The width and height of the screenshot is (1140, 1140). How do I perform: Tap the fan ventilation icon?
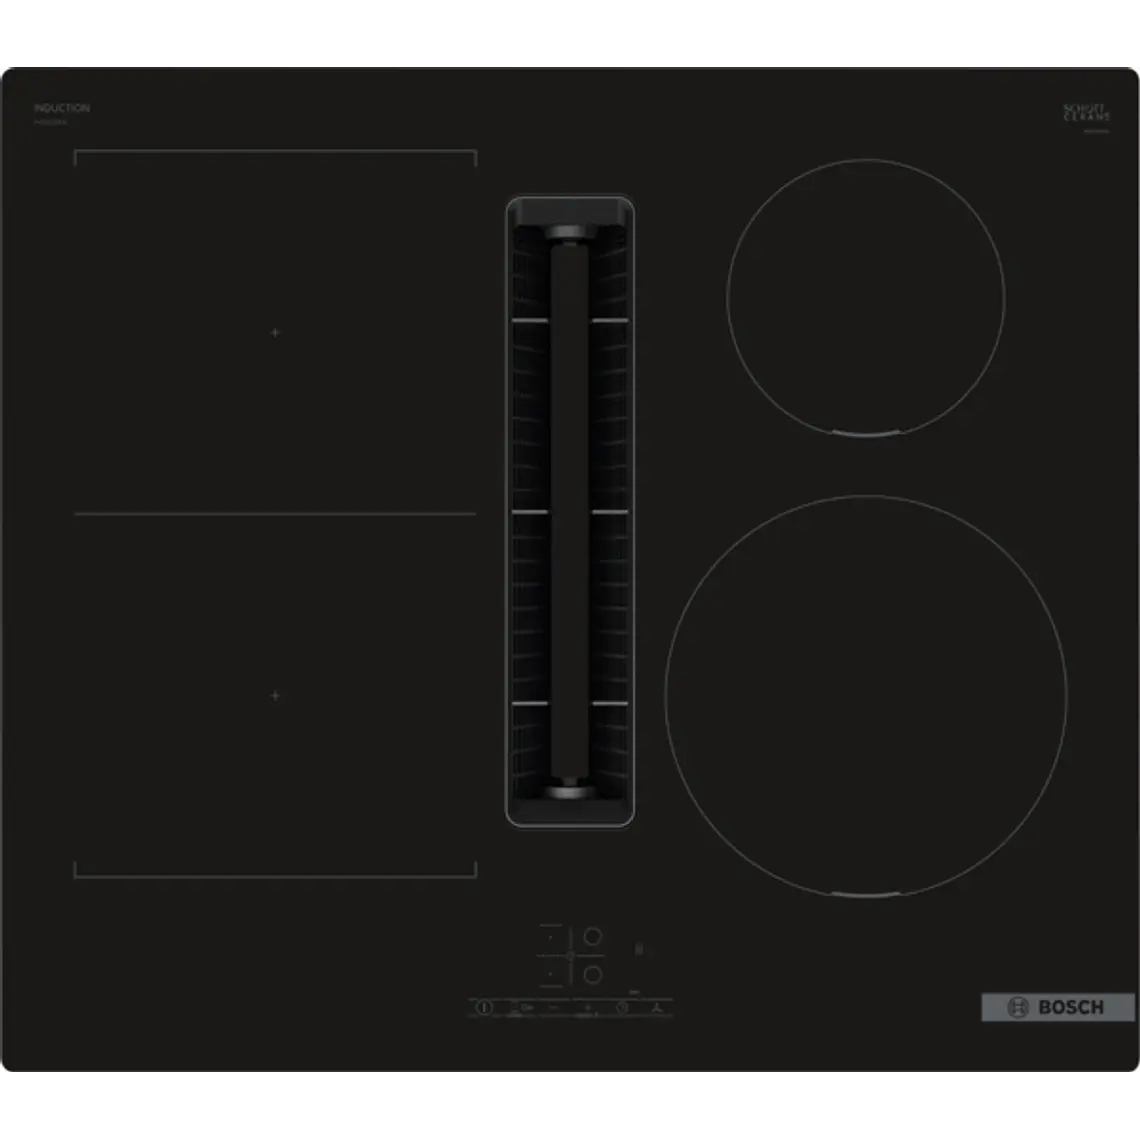[x=656, y=1008]
